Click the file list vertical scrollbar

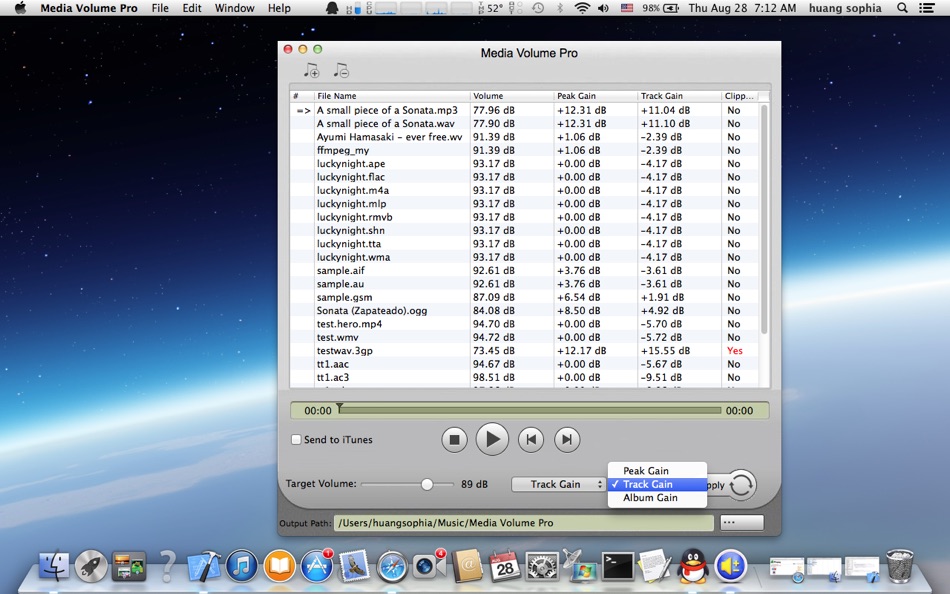point(764,219)
